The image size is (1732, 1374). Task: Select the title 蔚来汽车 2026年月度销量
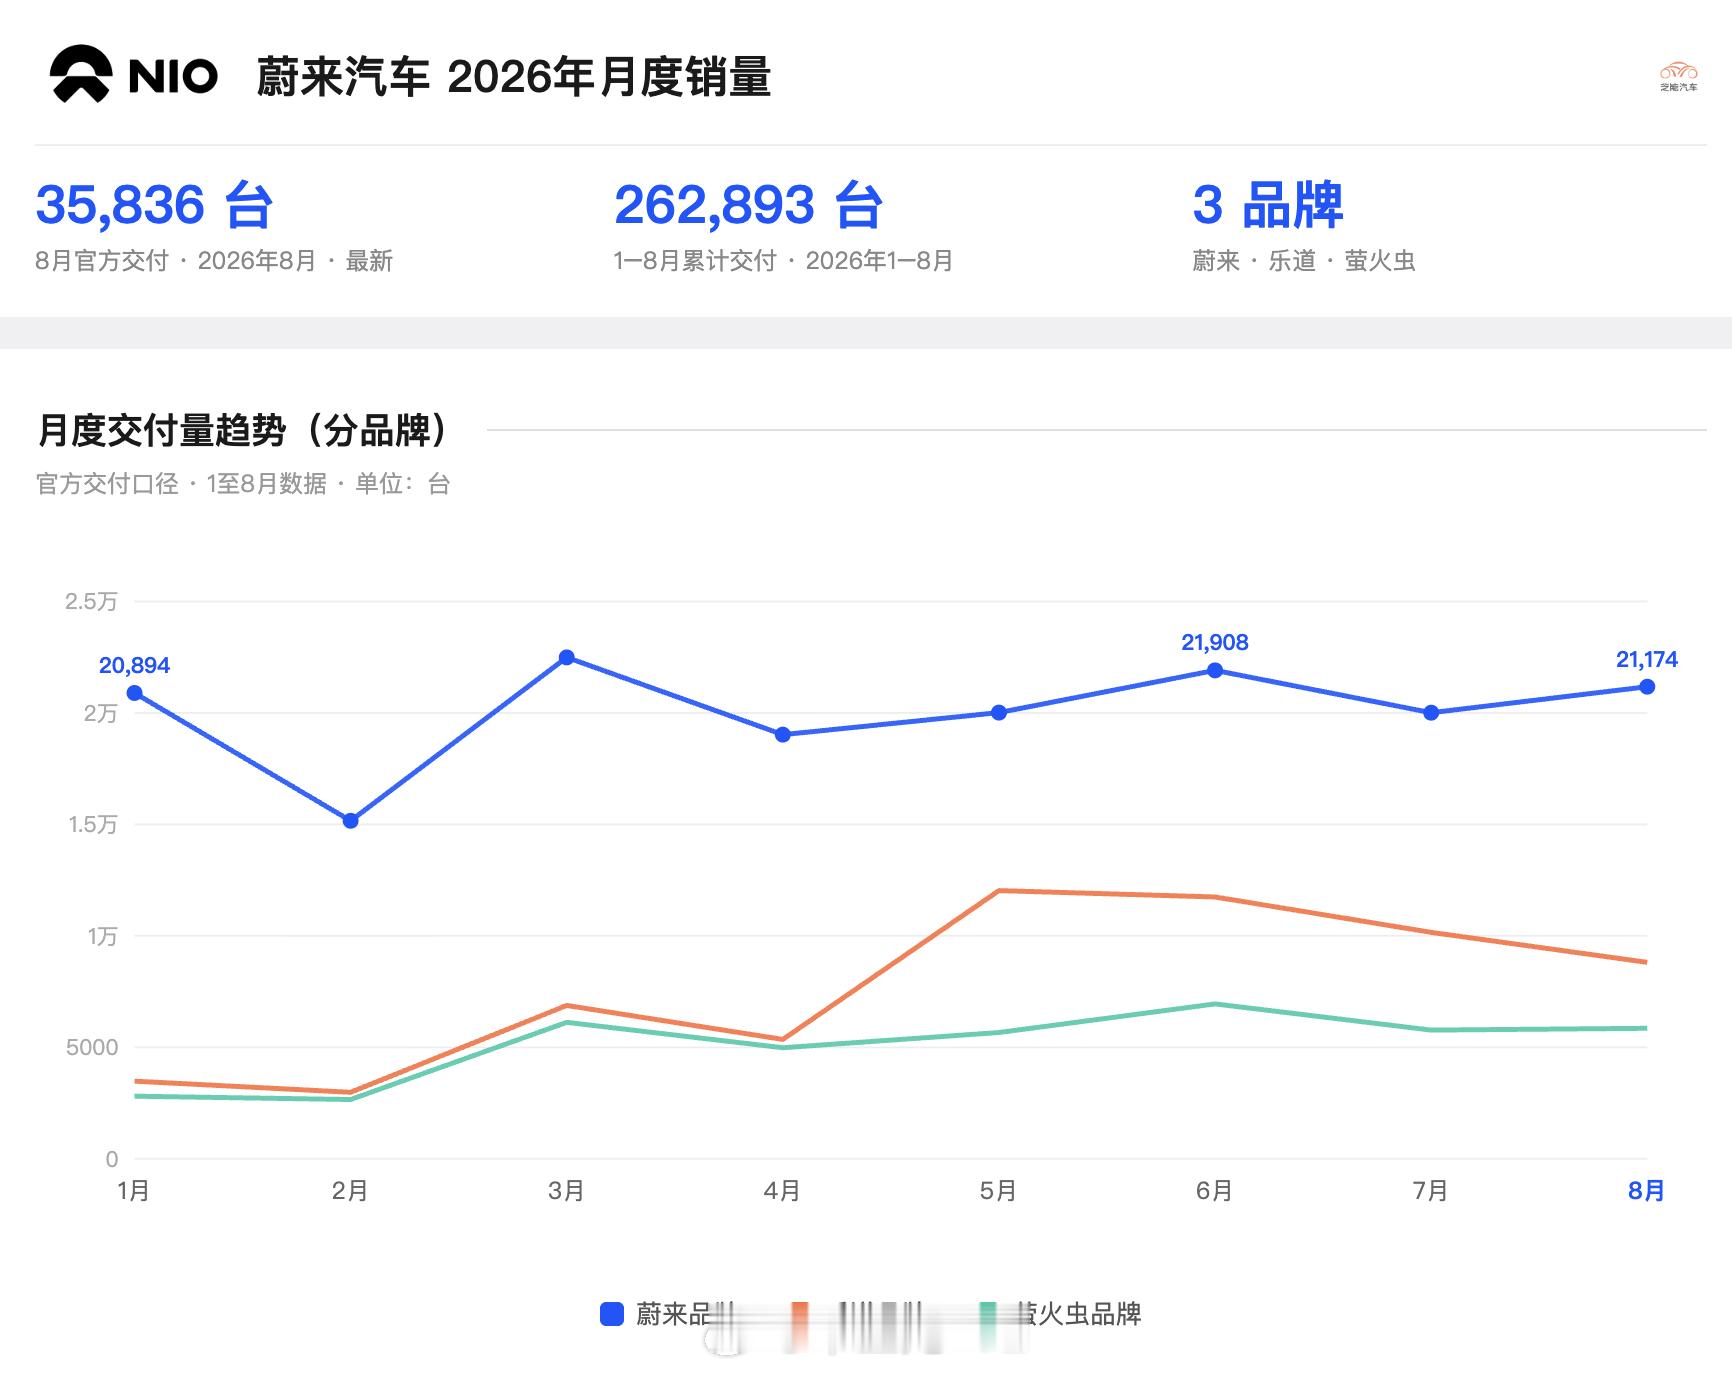(513, 77)
